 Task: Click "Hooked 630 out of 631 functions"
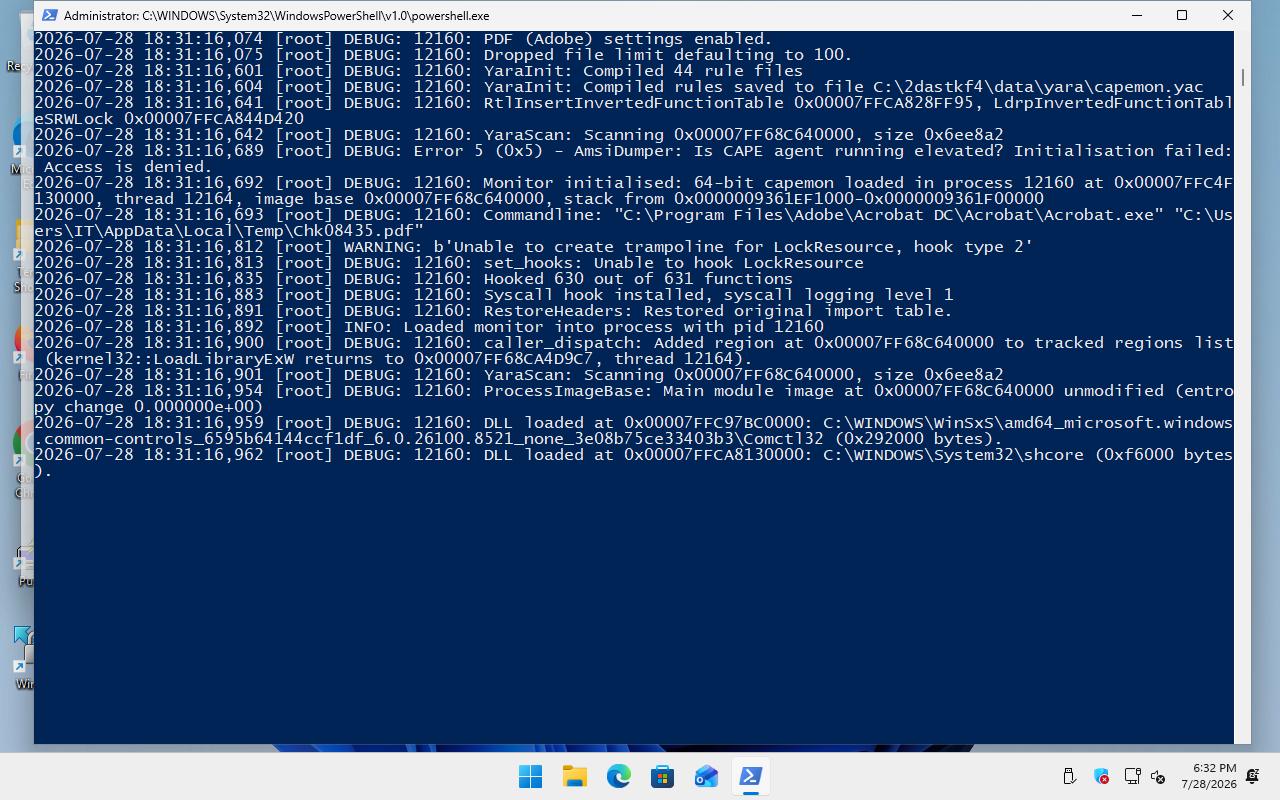638,279
